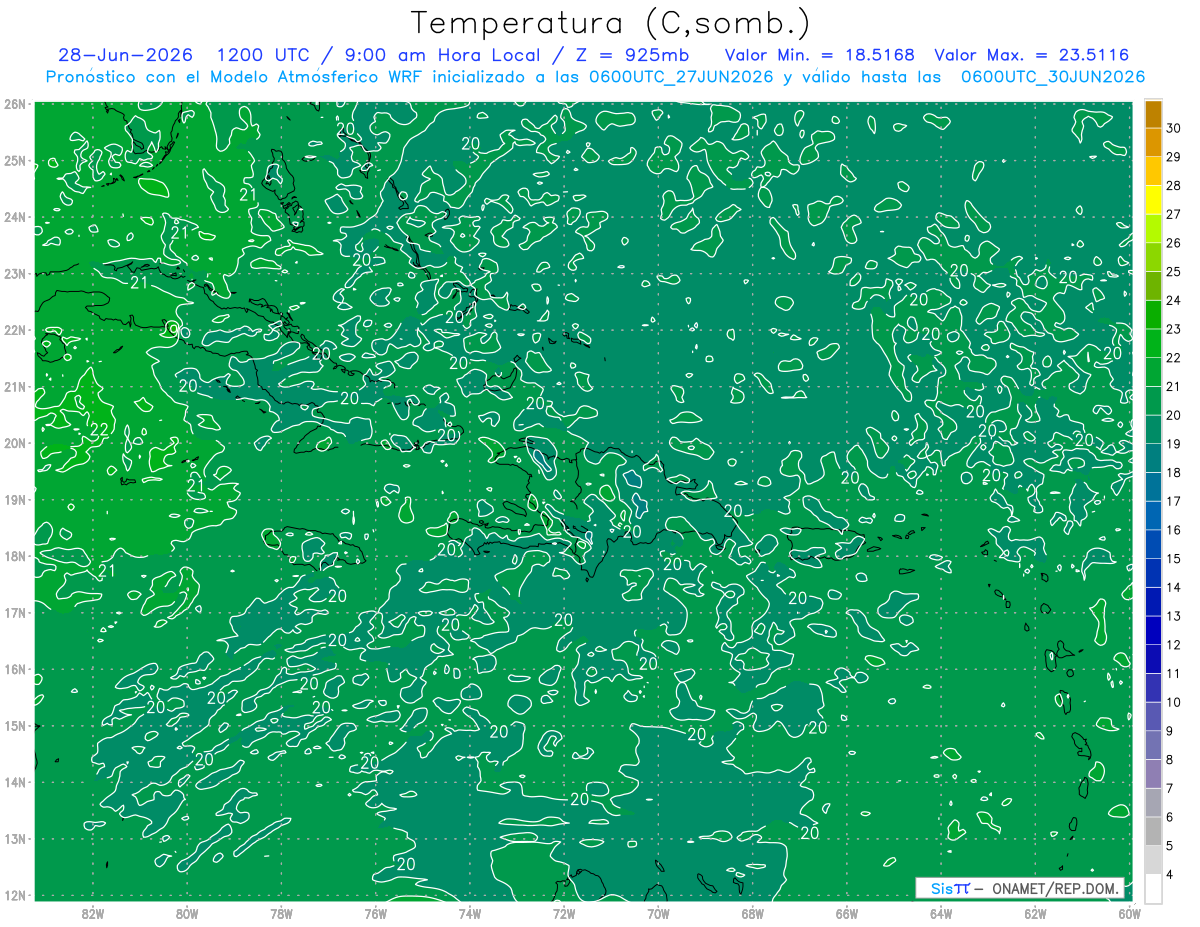Click the 70W longitude label
Image resolution: width=1200 pixels, height=927 pixels.
pos(658,913)
